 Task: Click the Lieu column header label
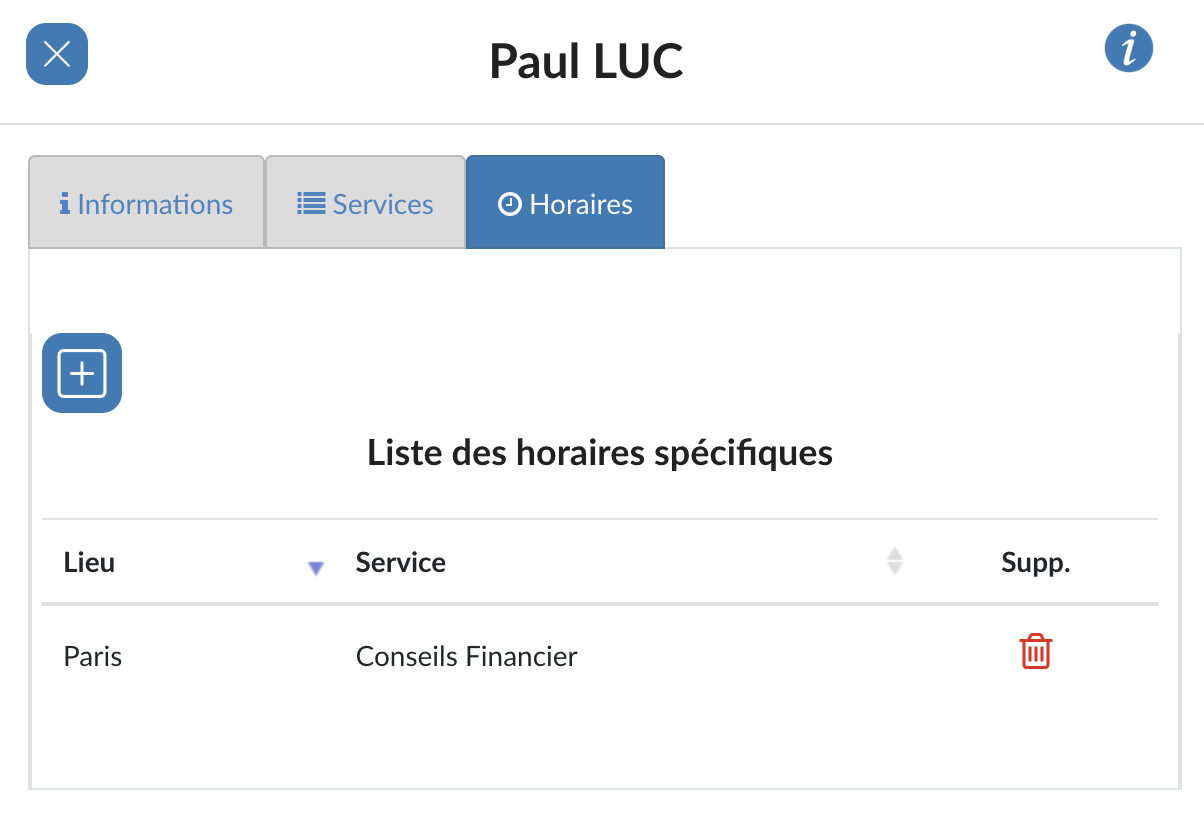click(89, 562)
